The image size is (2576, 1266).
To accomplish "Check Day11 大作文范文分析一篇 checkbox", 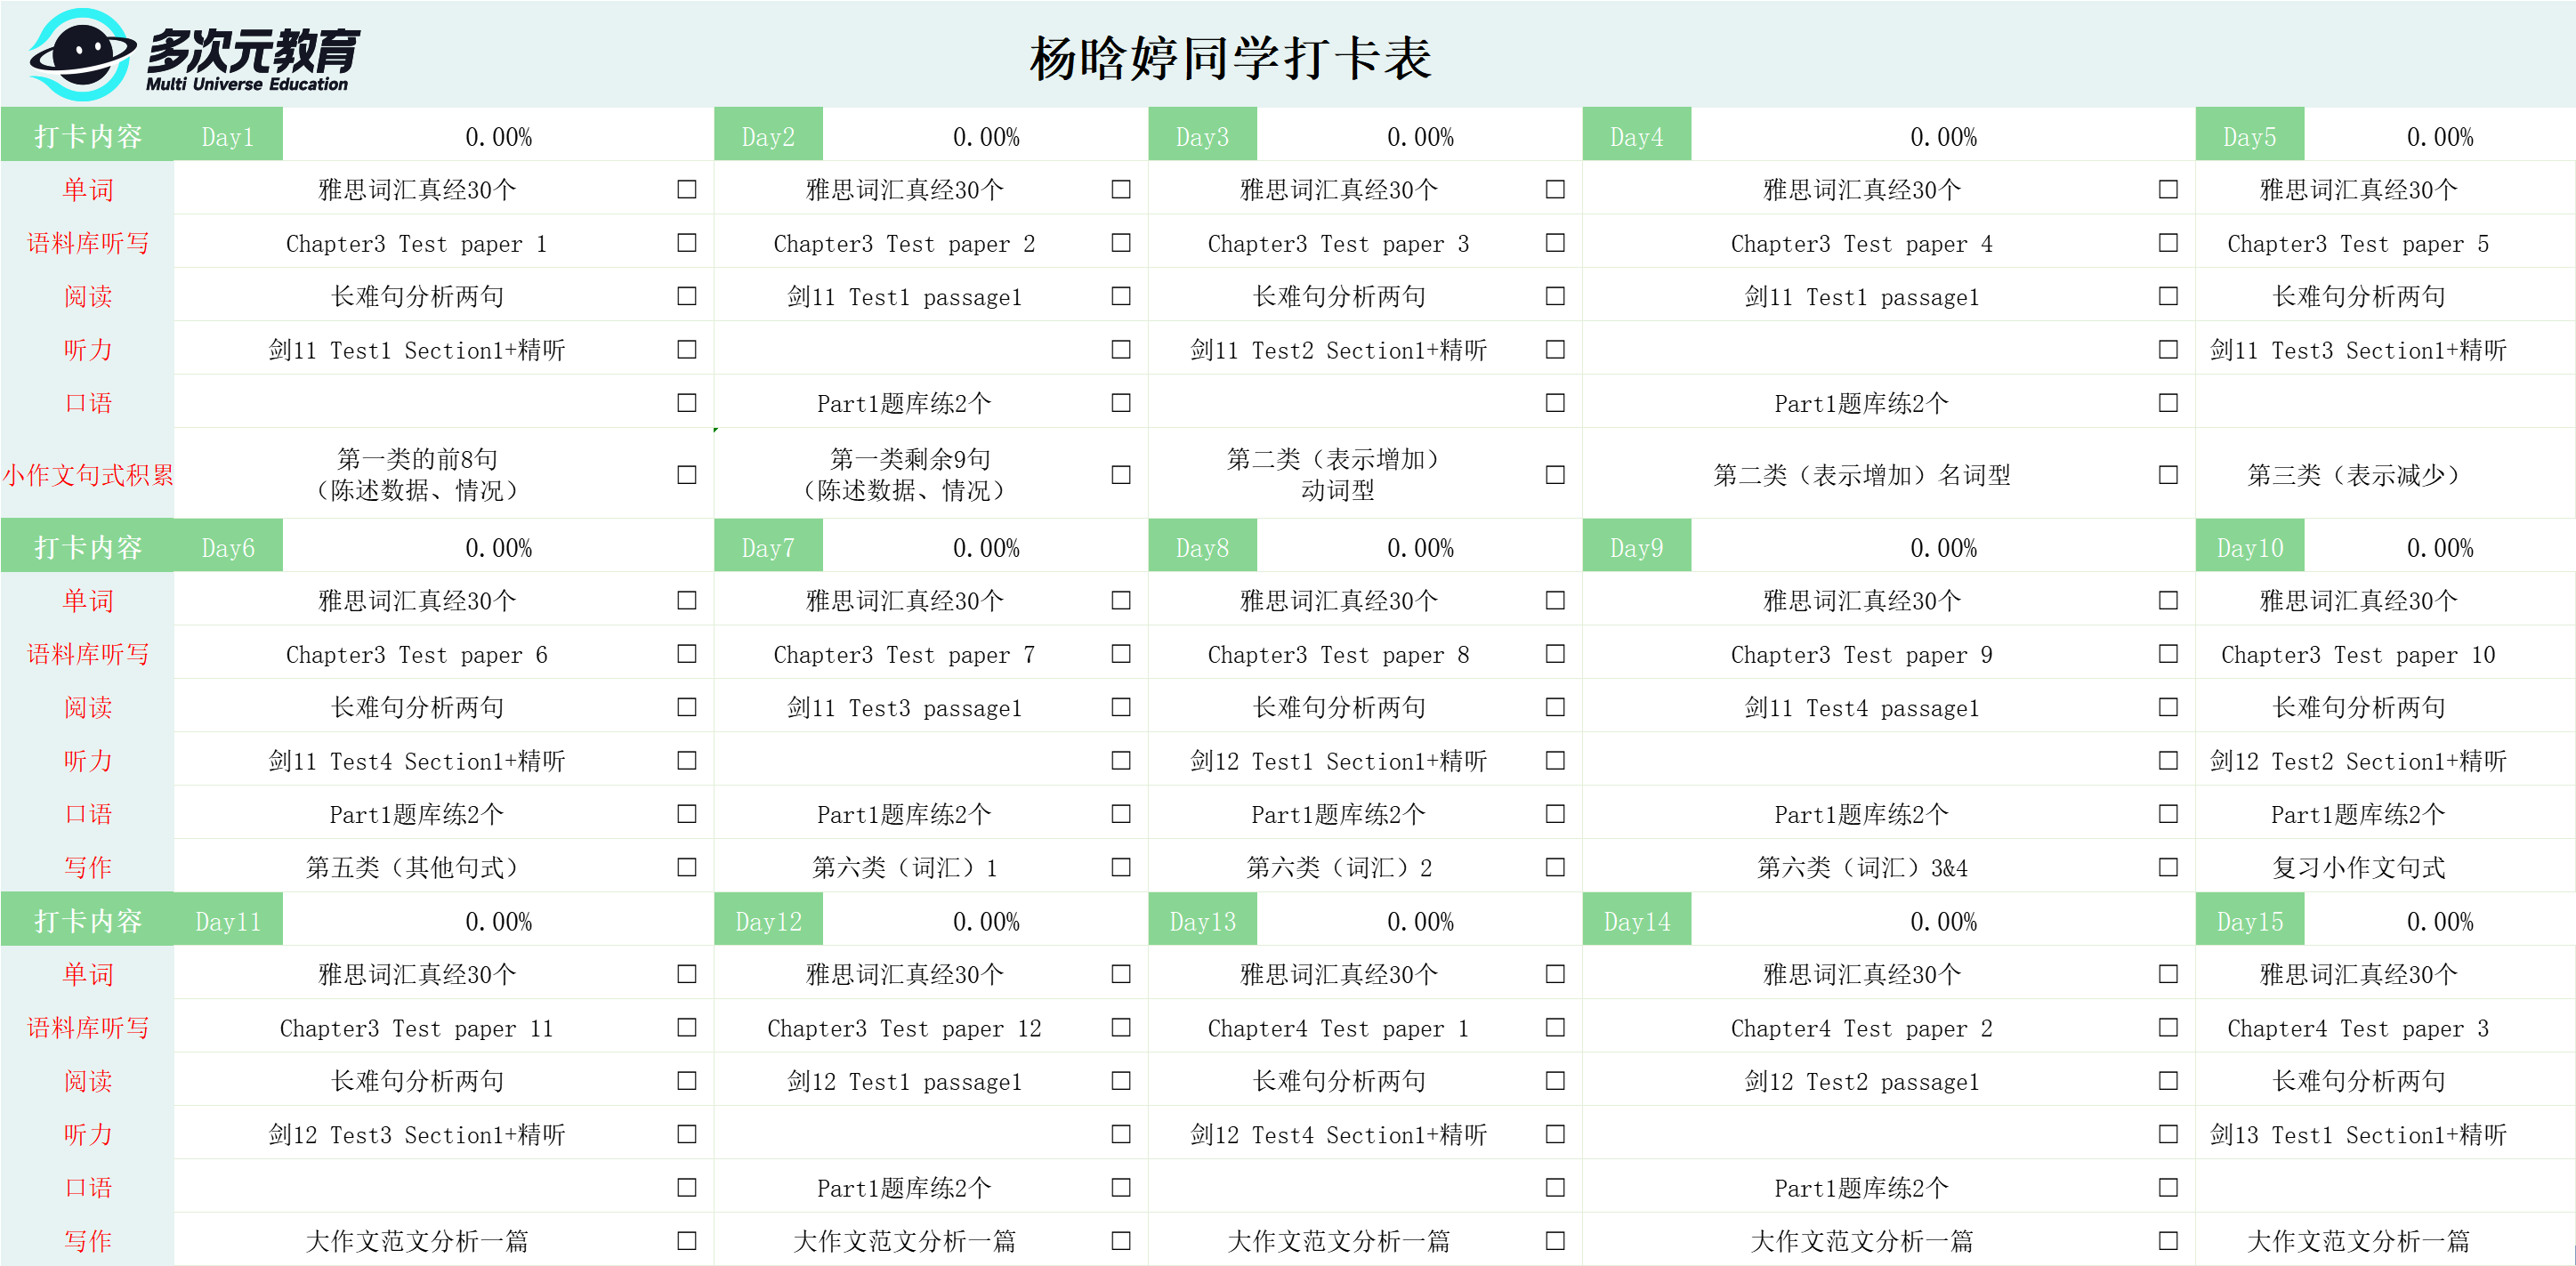I will [686, 1241].
